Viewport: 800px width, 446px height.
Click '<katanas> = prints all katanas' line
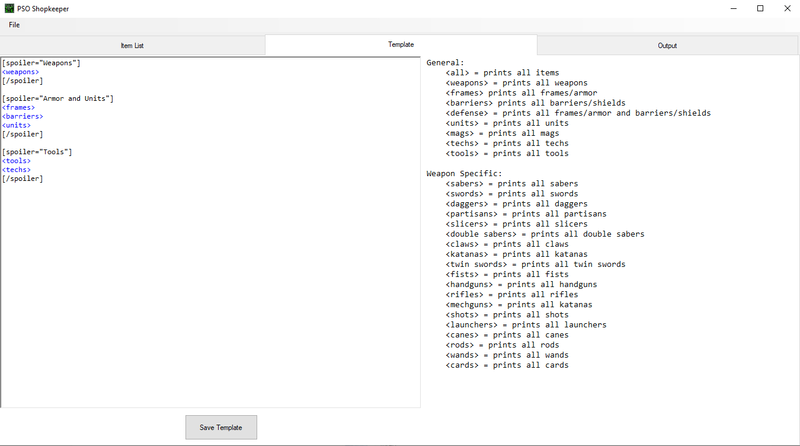[x=516, y=254]
